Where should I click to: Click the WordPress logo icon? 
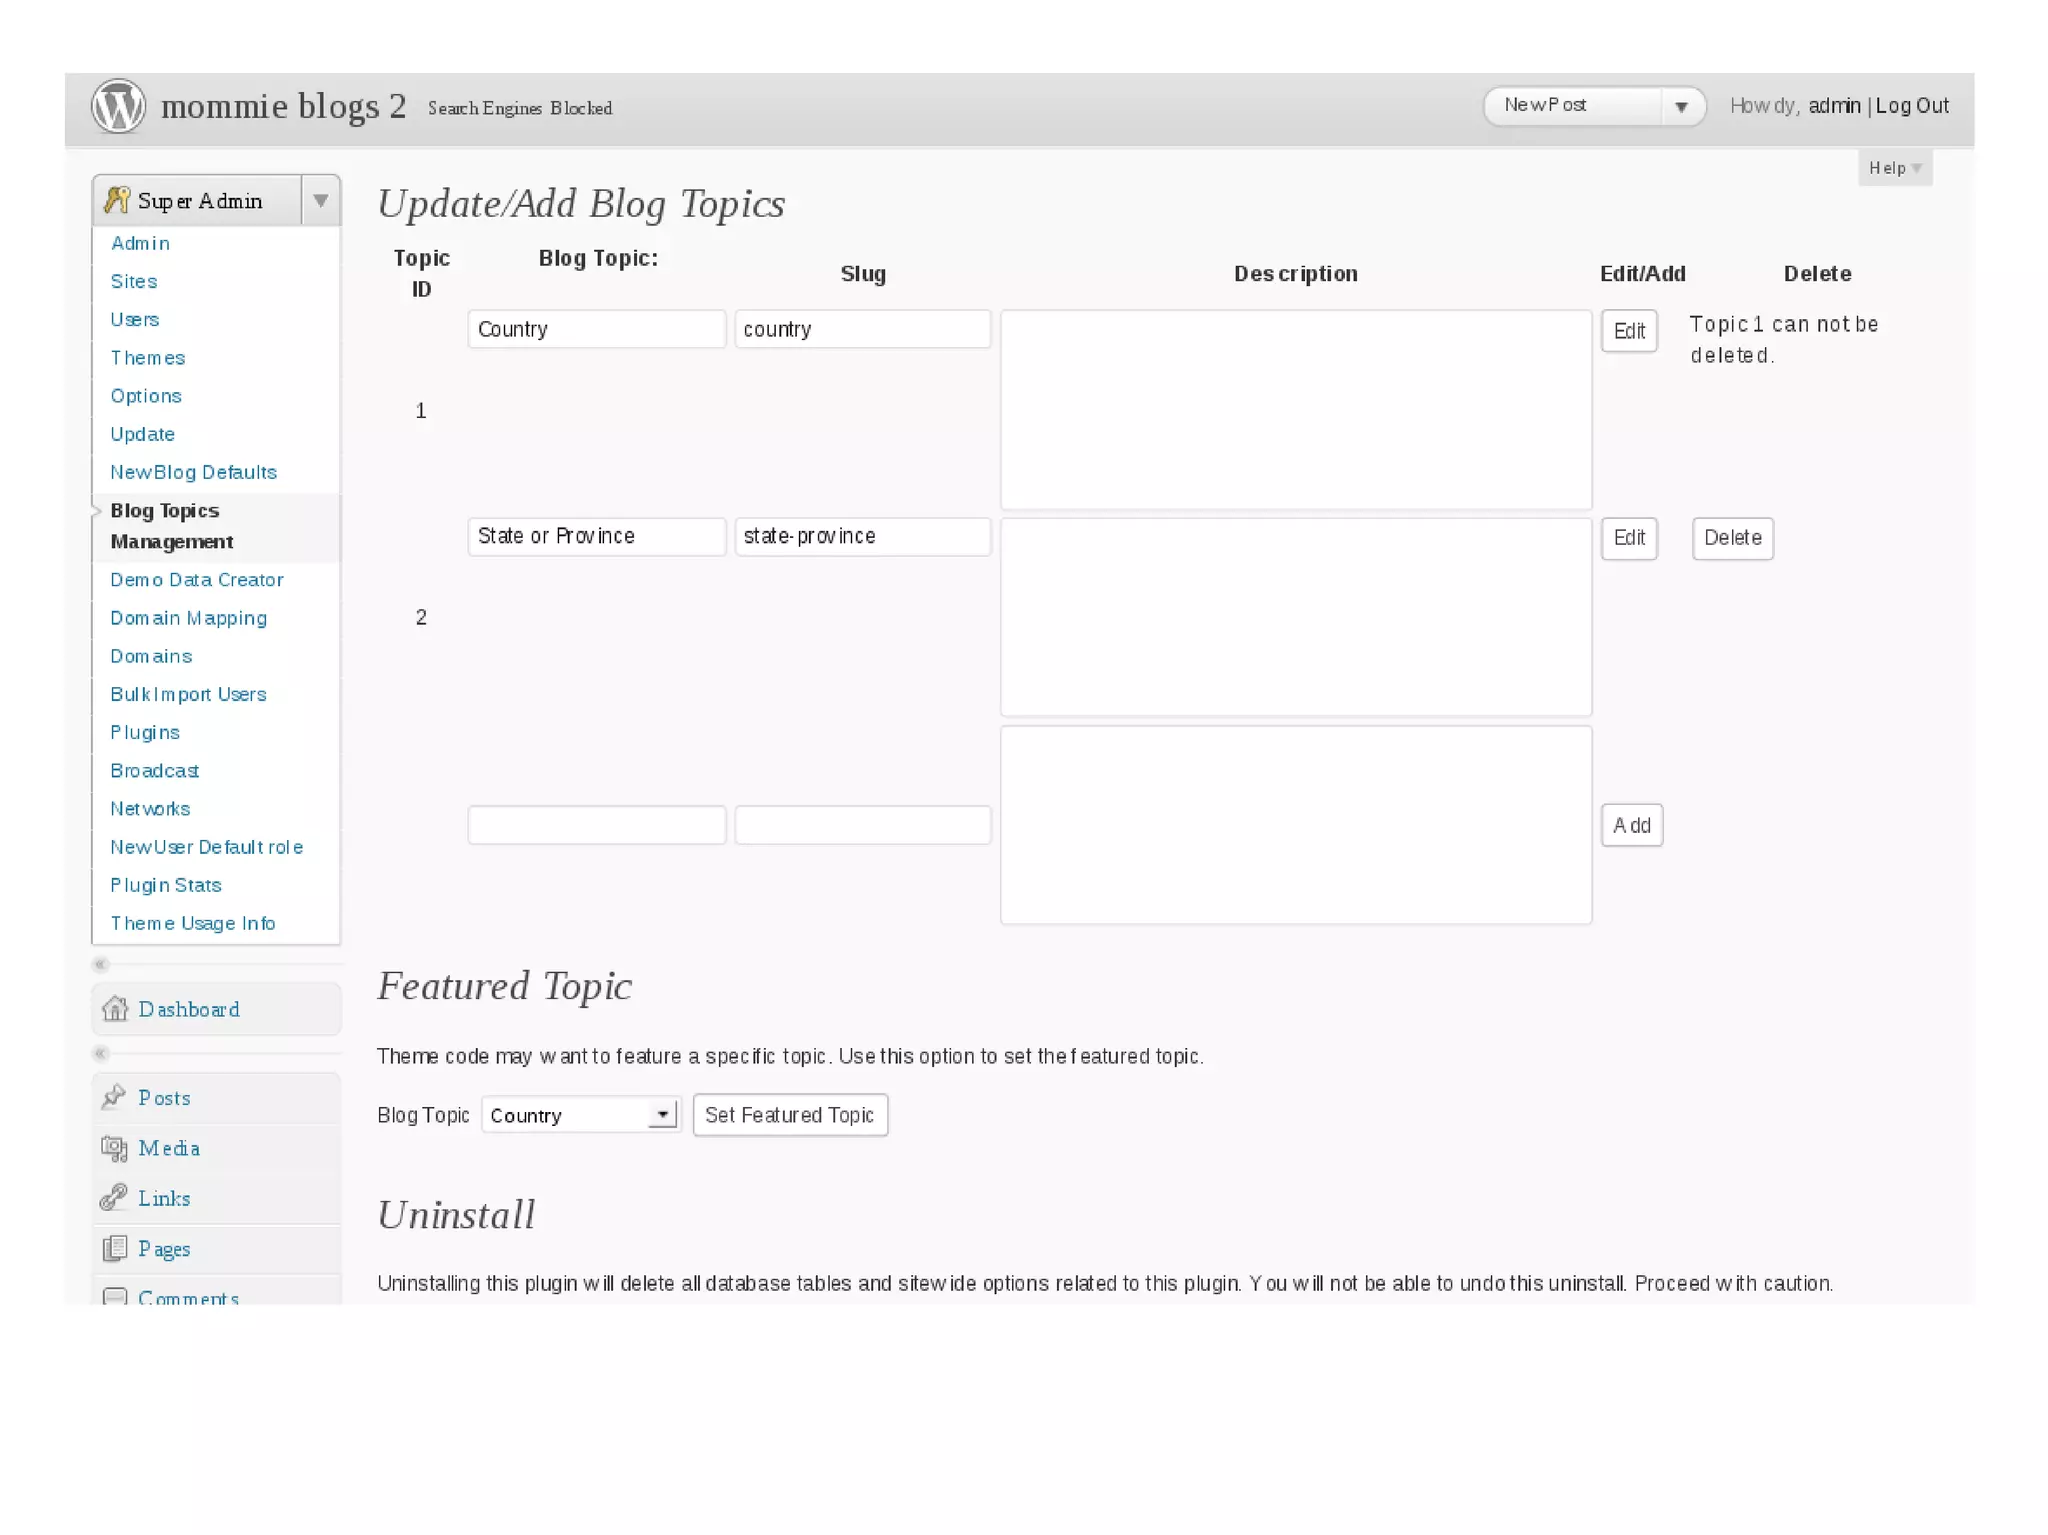[x=118, y=106]
